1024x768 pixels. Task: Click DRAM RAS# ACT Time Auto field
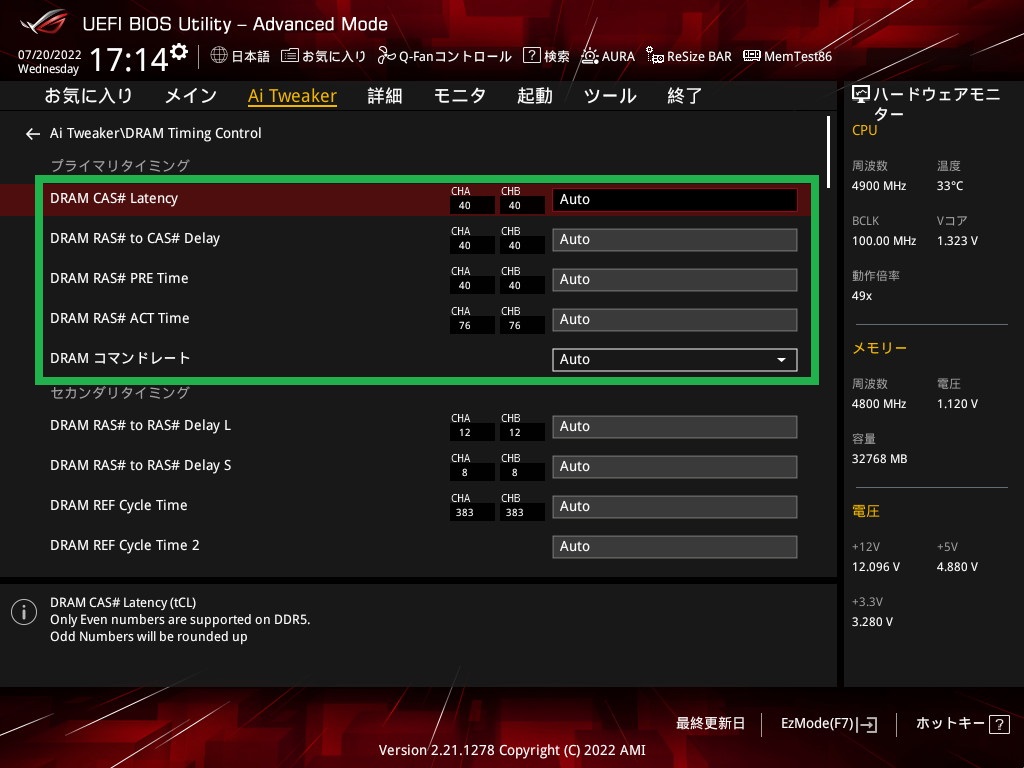[675, 319]
